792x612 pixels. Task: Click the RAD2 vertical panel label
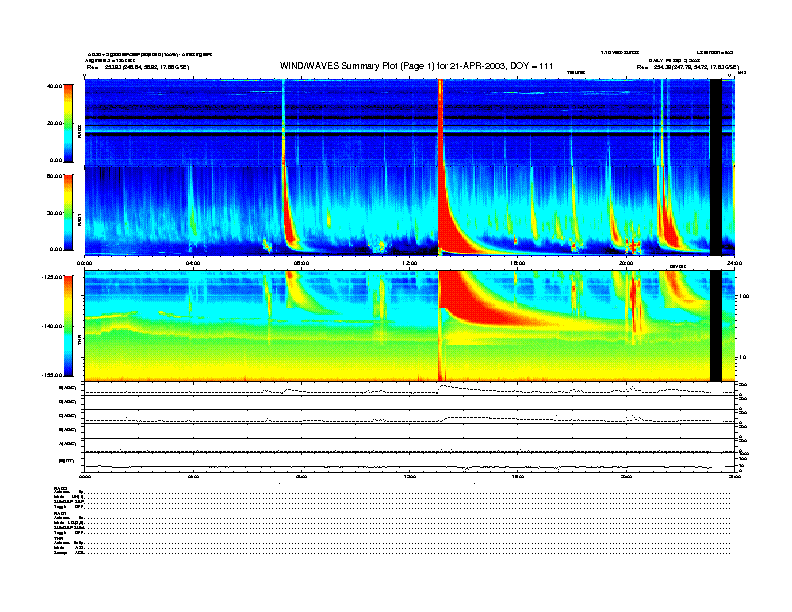pos(79,132)
